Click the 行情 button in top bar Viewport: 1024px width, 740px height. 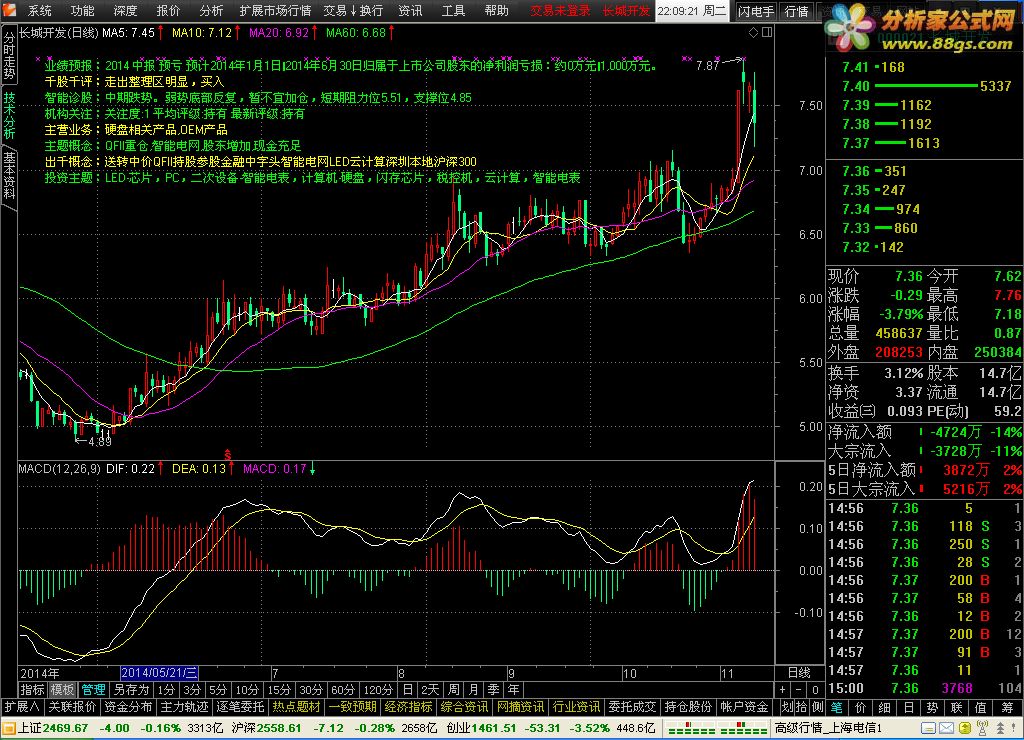point(795,11)
